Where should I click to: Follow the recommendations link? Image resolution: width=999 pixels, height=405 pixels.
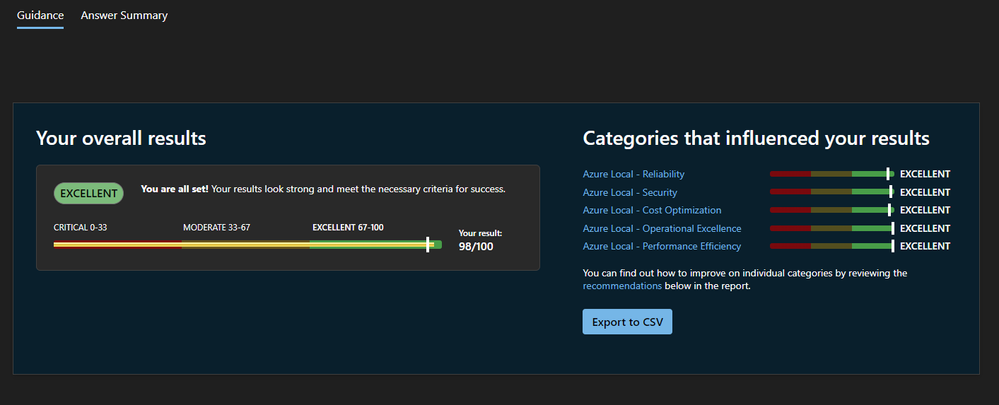pyautogui.click(x=622, y=286)
